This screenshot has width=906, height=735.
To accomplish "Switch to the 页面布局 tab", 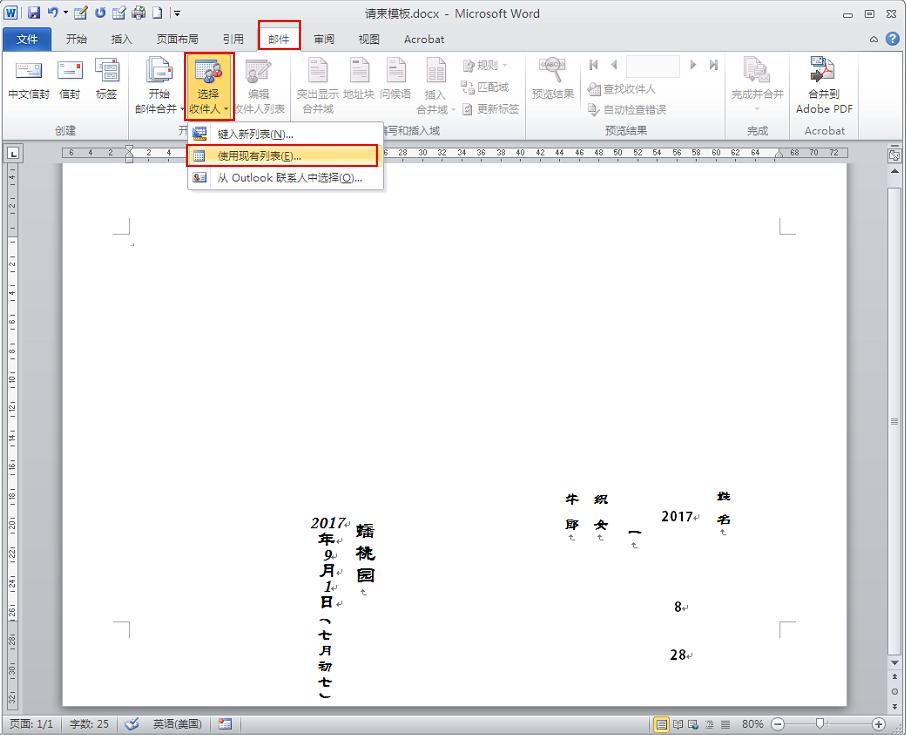I will (177, 39).
